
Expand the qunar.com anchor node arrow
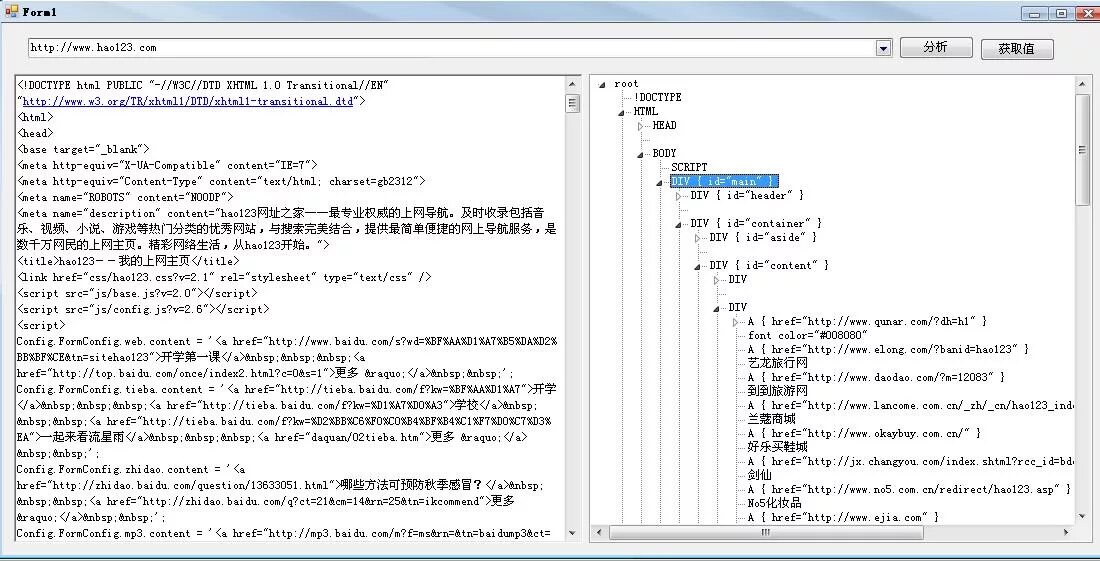point(735,323)
